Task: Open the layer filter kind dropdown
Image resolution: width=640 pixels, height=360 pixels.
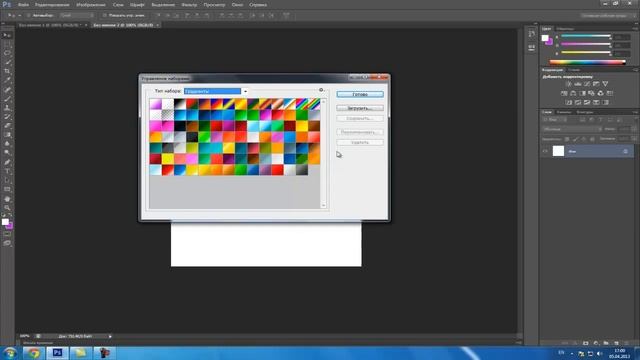Action: click(554, 120)
